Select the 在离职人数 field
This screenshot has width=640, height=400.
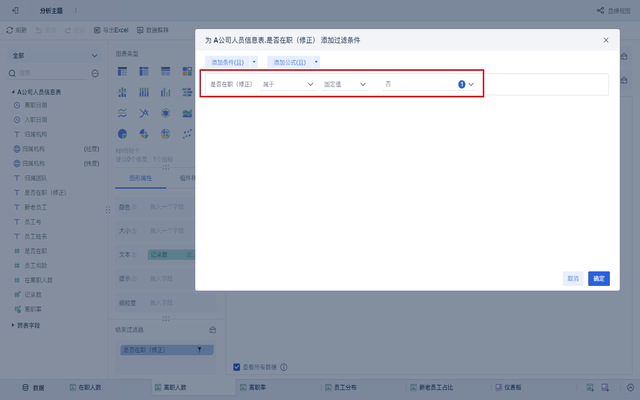coord(38,280)
